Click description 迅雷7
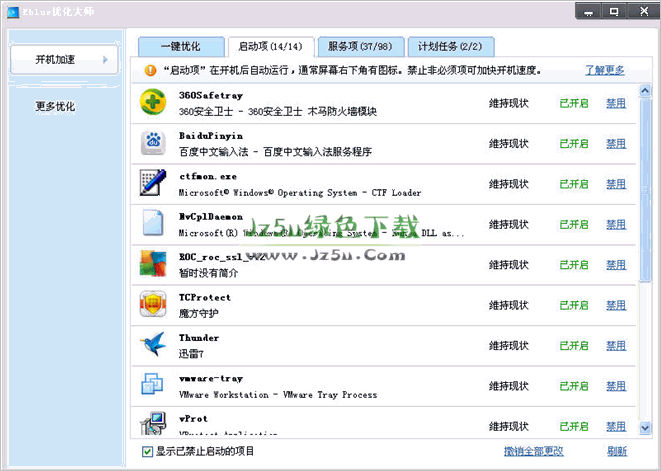The image size is (661, 471). click(191, 354)
